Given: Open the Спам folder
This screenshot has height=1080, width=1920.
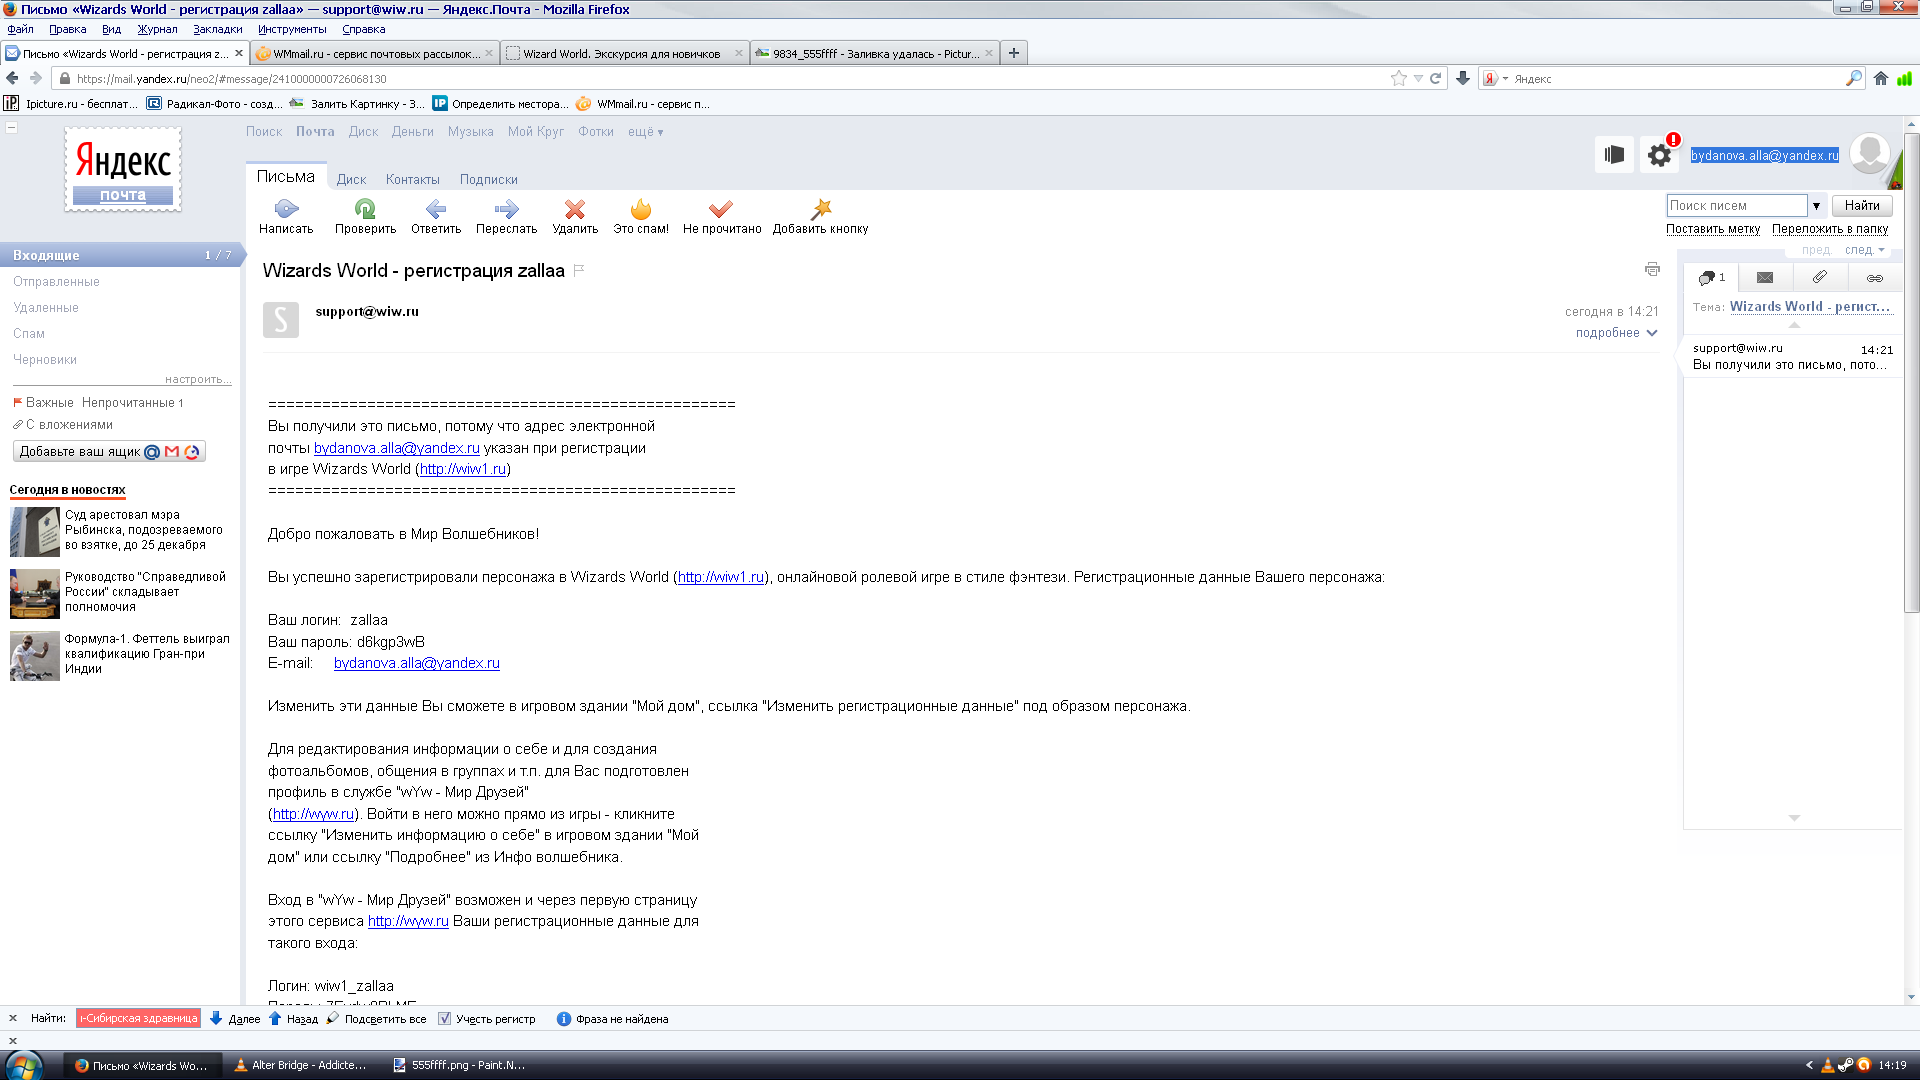Looking at the screenshot, I should point(28,334).
